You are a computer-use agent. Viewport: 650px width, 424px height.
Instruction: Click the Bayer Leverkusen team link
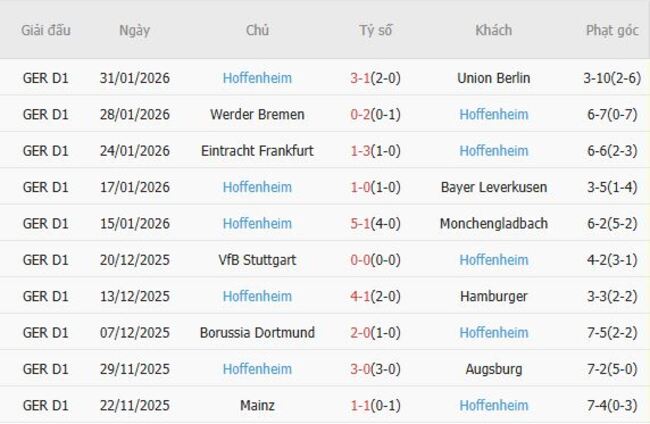click(493, 187)
